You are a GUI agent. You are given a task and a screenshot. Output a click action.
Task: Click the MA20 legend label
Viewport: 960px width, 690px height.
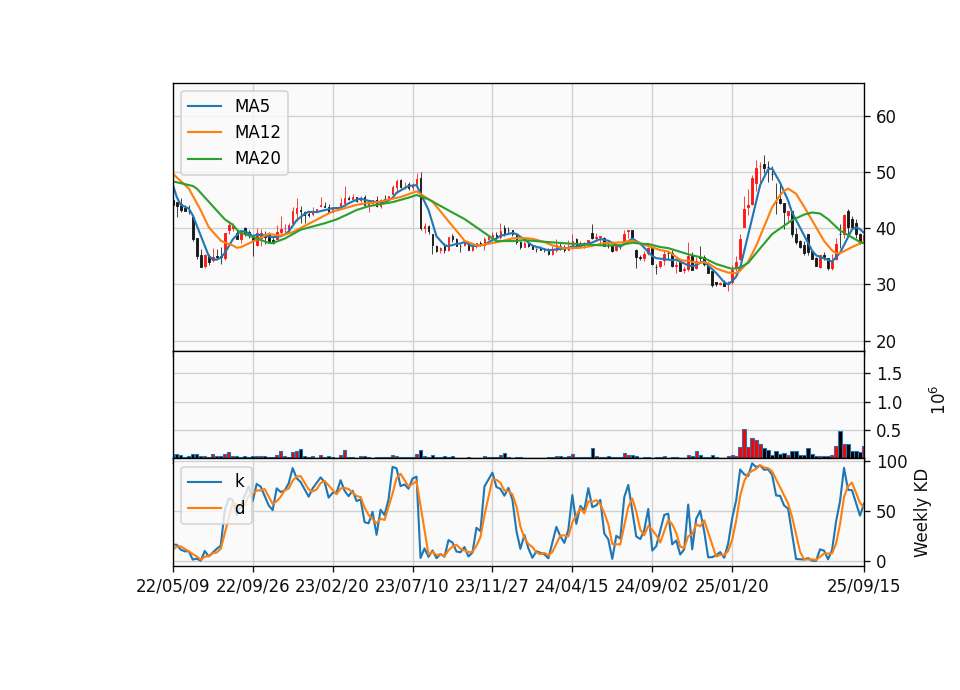click(257, 158)
